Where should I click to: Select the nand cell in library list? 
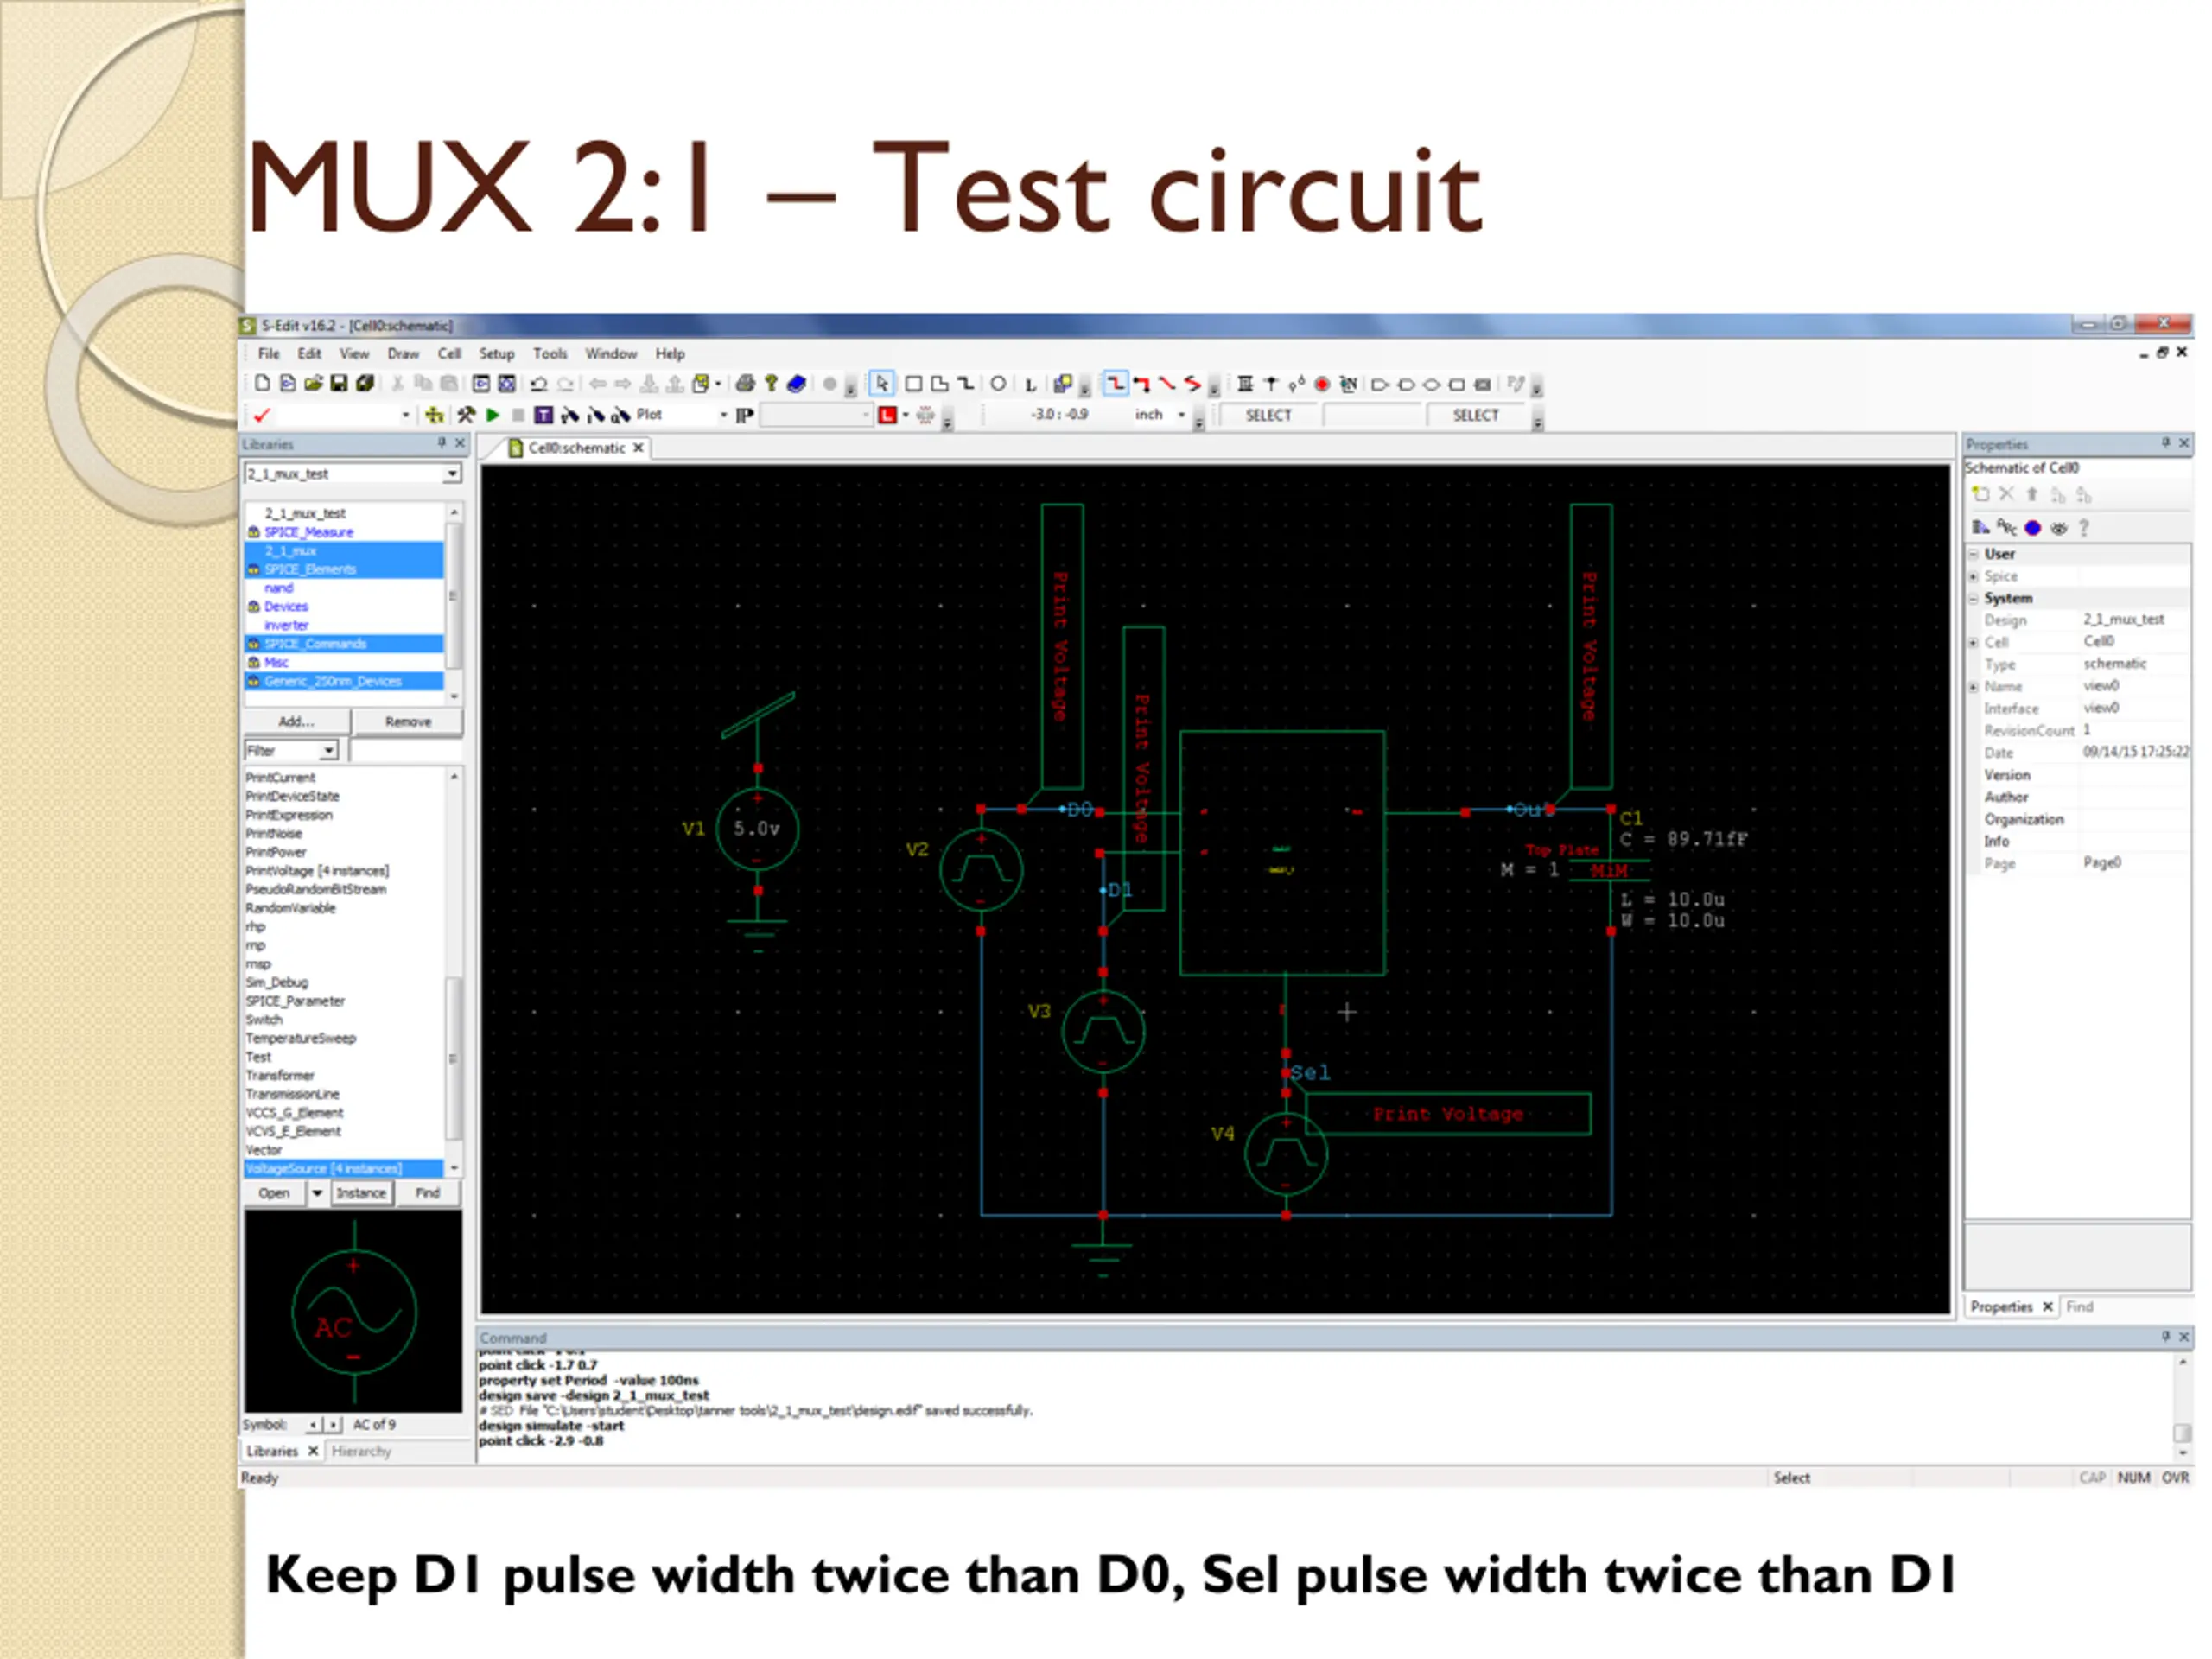pos(279,588)
